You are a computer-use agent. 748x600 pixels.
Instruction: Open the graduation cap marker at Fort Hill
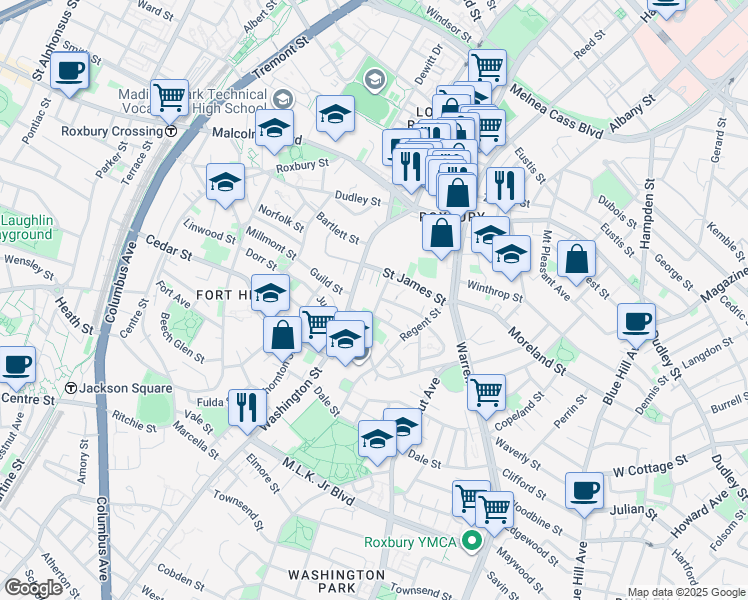tap(270, 293)
